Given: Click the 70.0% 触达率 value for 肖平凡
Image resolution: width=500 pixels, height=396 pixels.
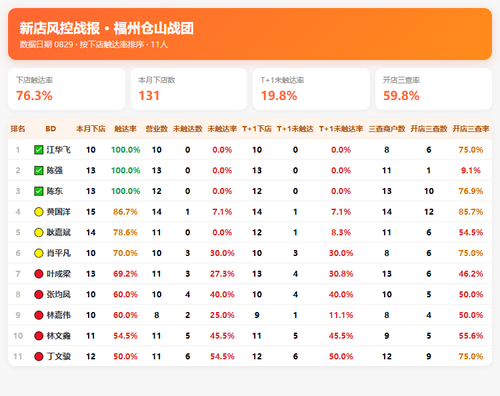Looking at the screenshot, I should coord(125,253).
